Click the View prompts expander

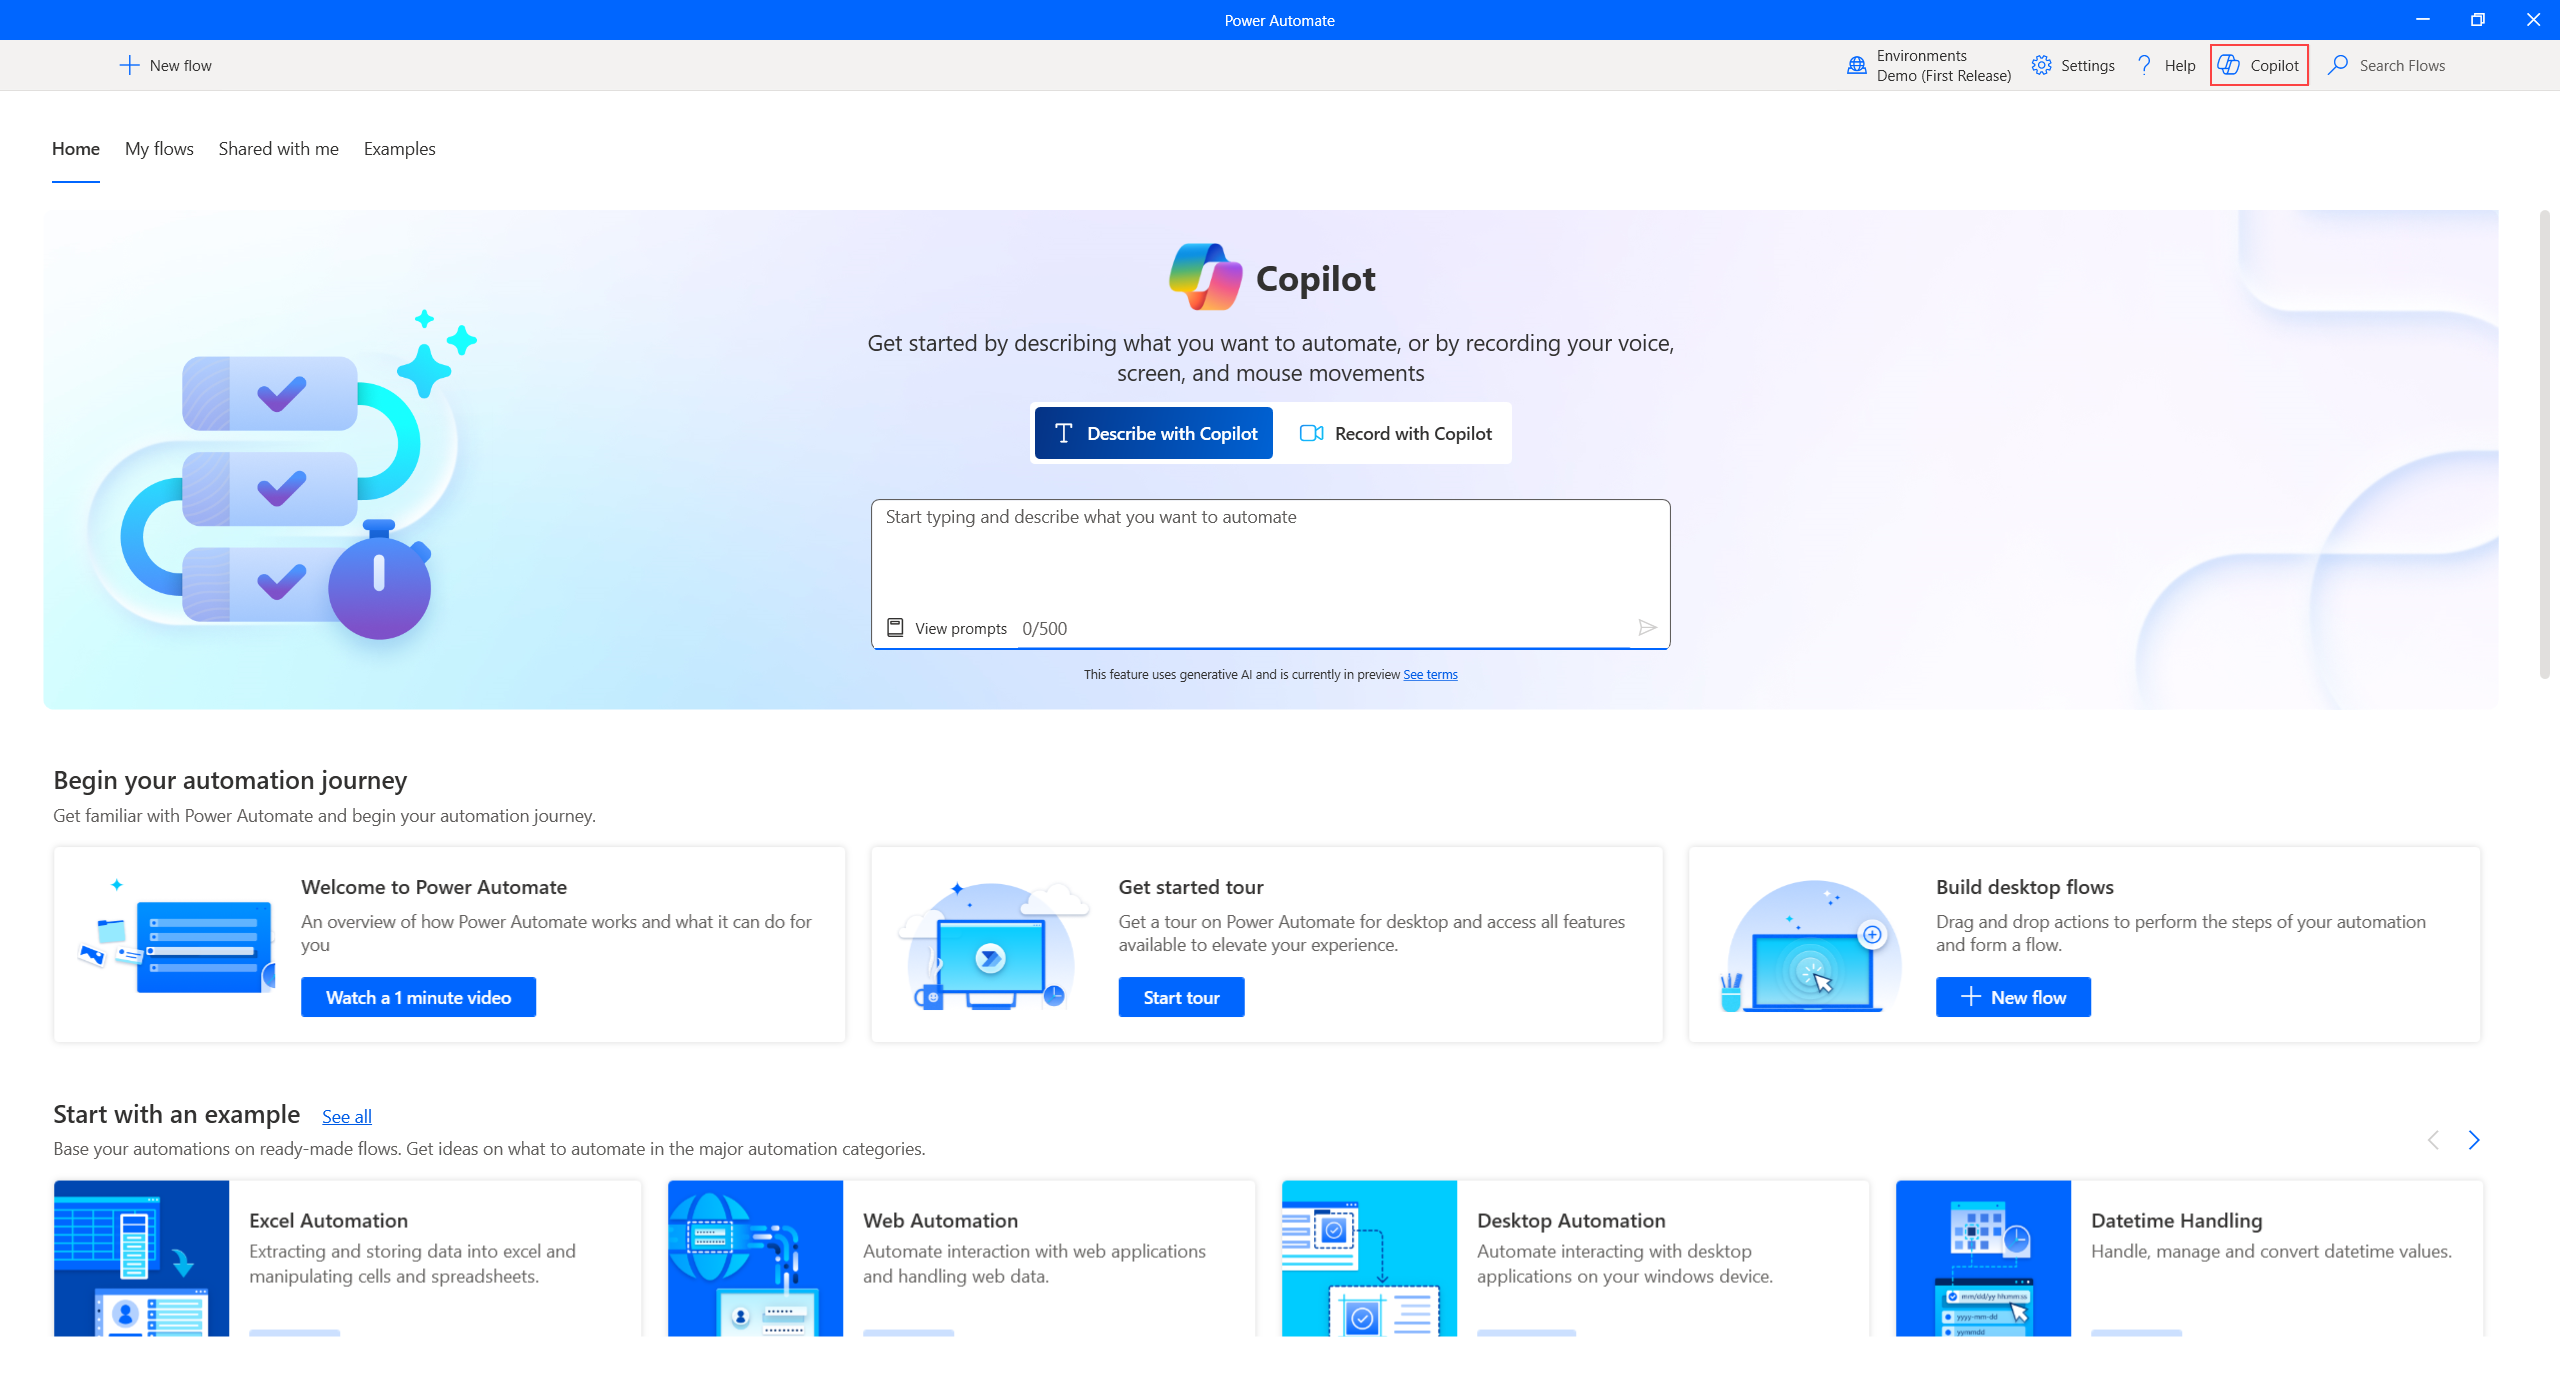943,629
